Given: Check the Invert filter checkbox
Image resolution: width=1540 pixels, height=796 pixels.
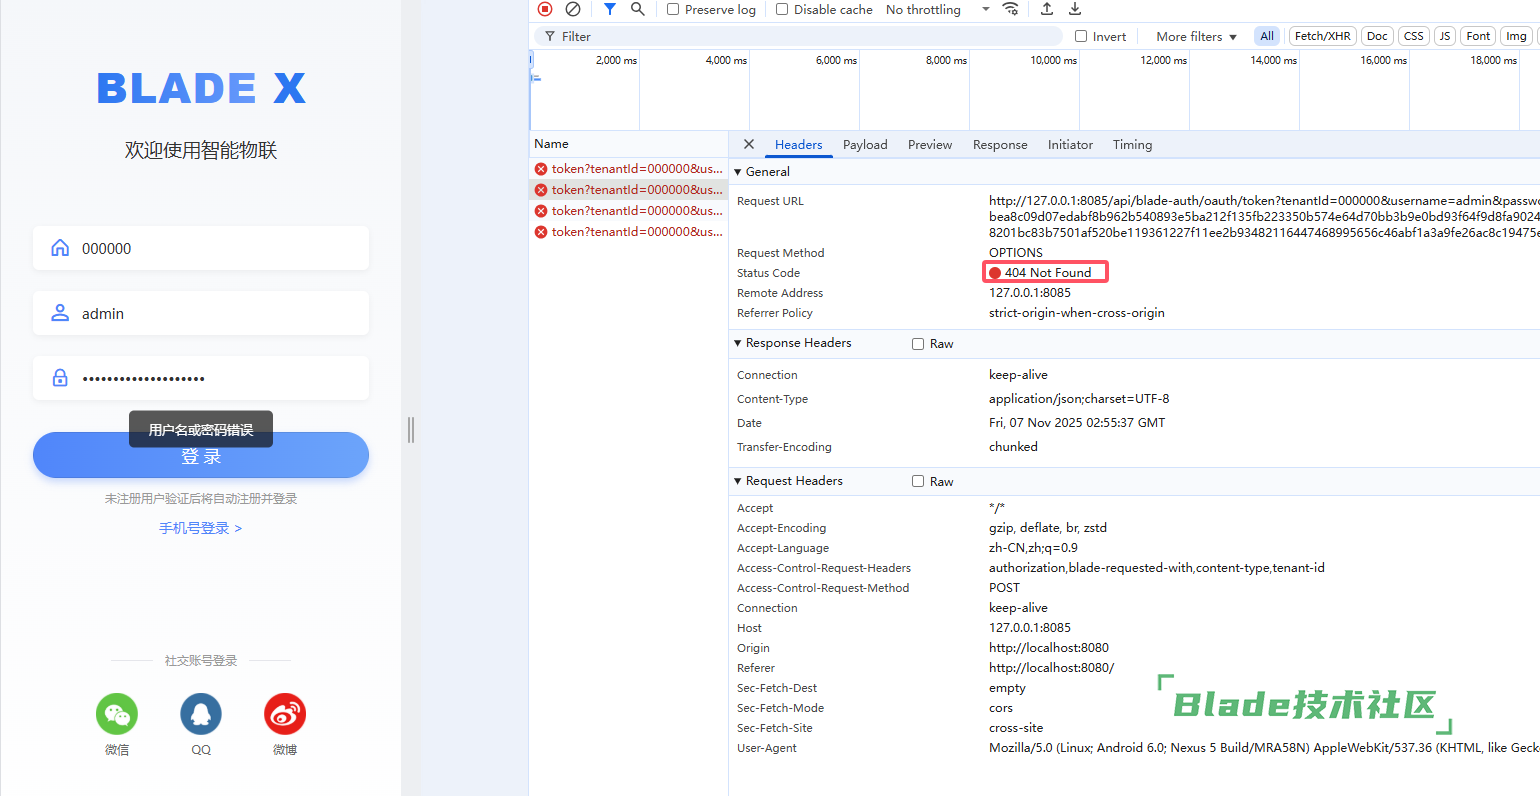Looking at the screenshot, I should pos(1081,36).
